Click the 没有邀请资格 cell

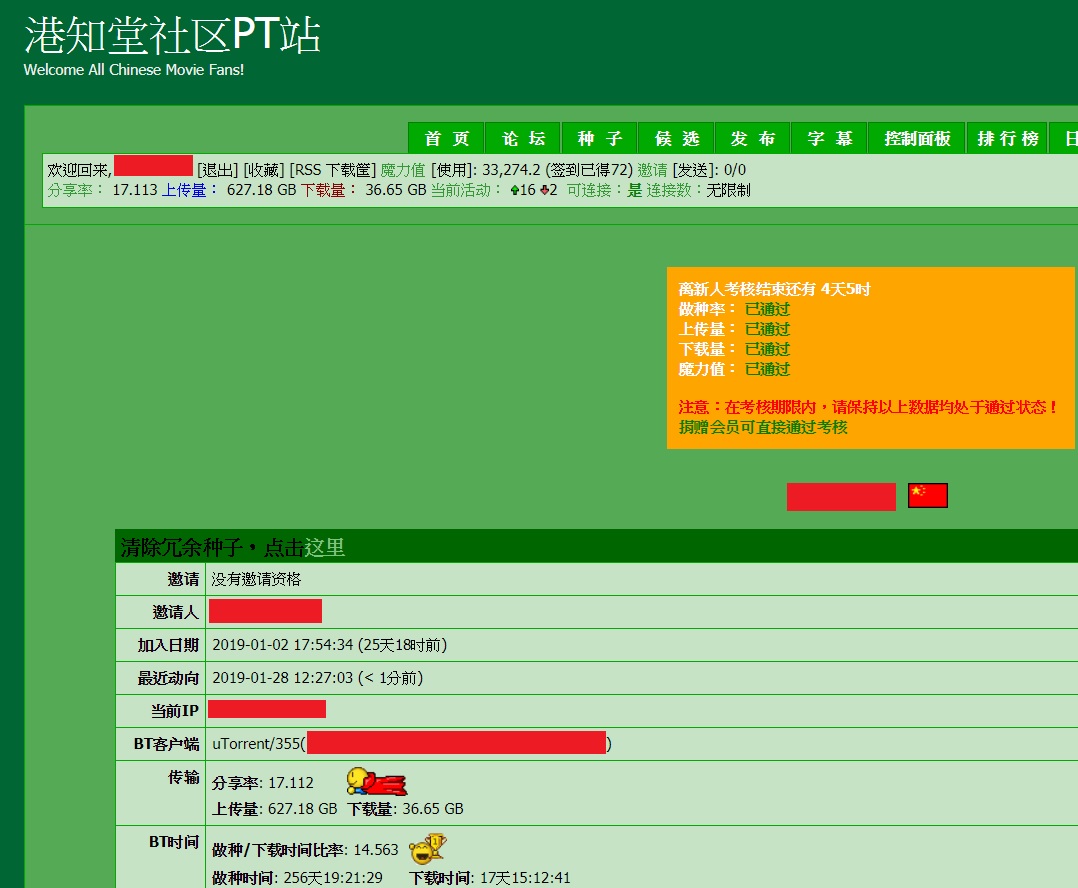pyautogui.click(x=256, y=579)
